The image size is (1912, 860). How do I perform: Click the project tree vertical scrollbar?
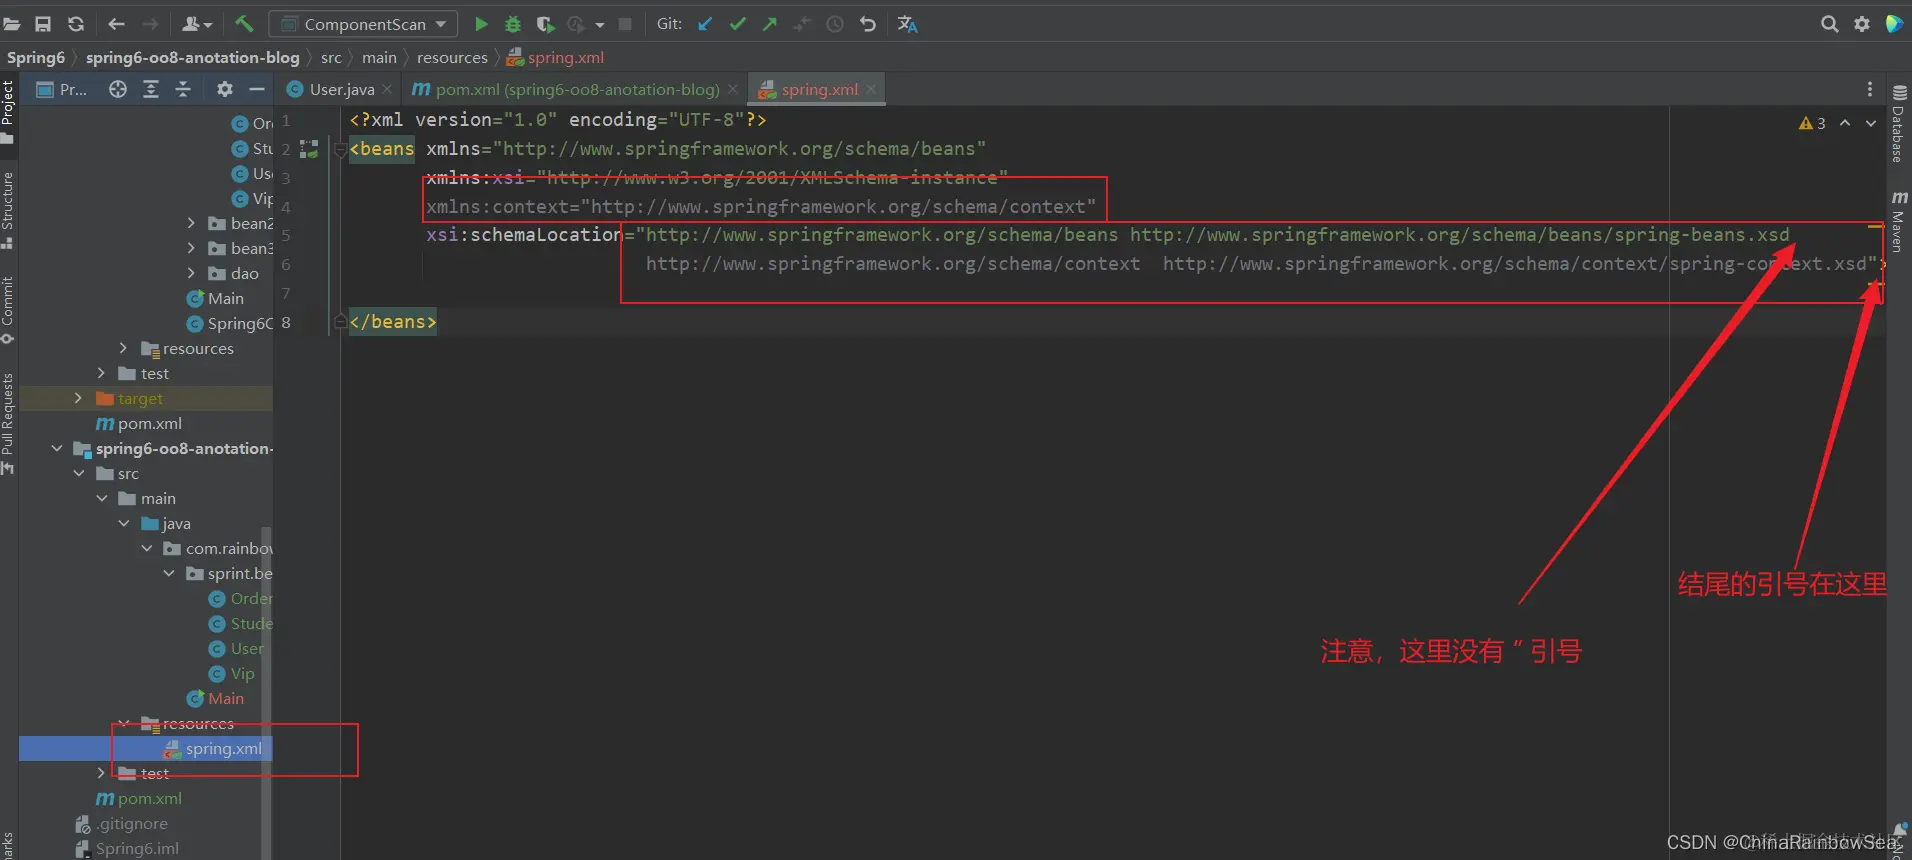tap(266, 690)
